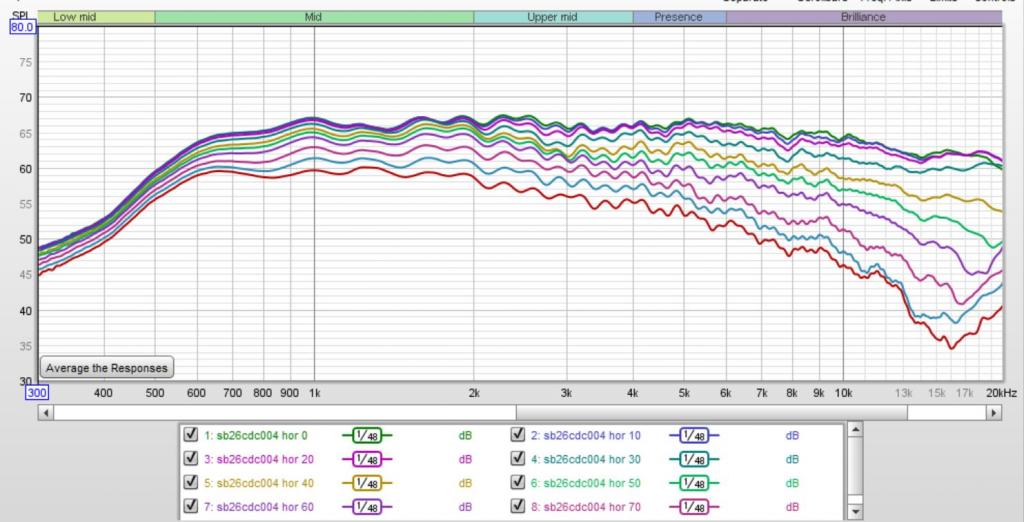Toggle the sb26cdc004 hor 20 checkbox
1024x522 pixels.
[x=191, y=459]
